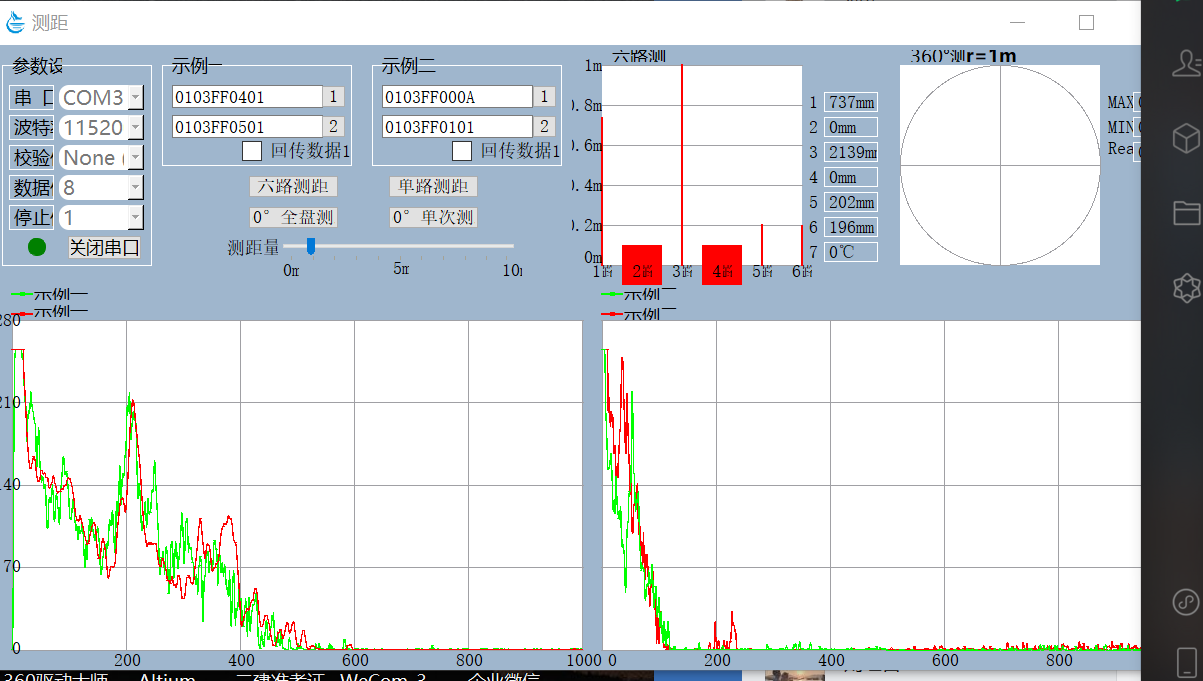Start 六路测距 six-channel measurement
The width and height of the screenshot is (1203, 681).
[293, 186]
